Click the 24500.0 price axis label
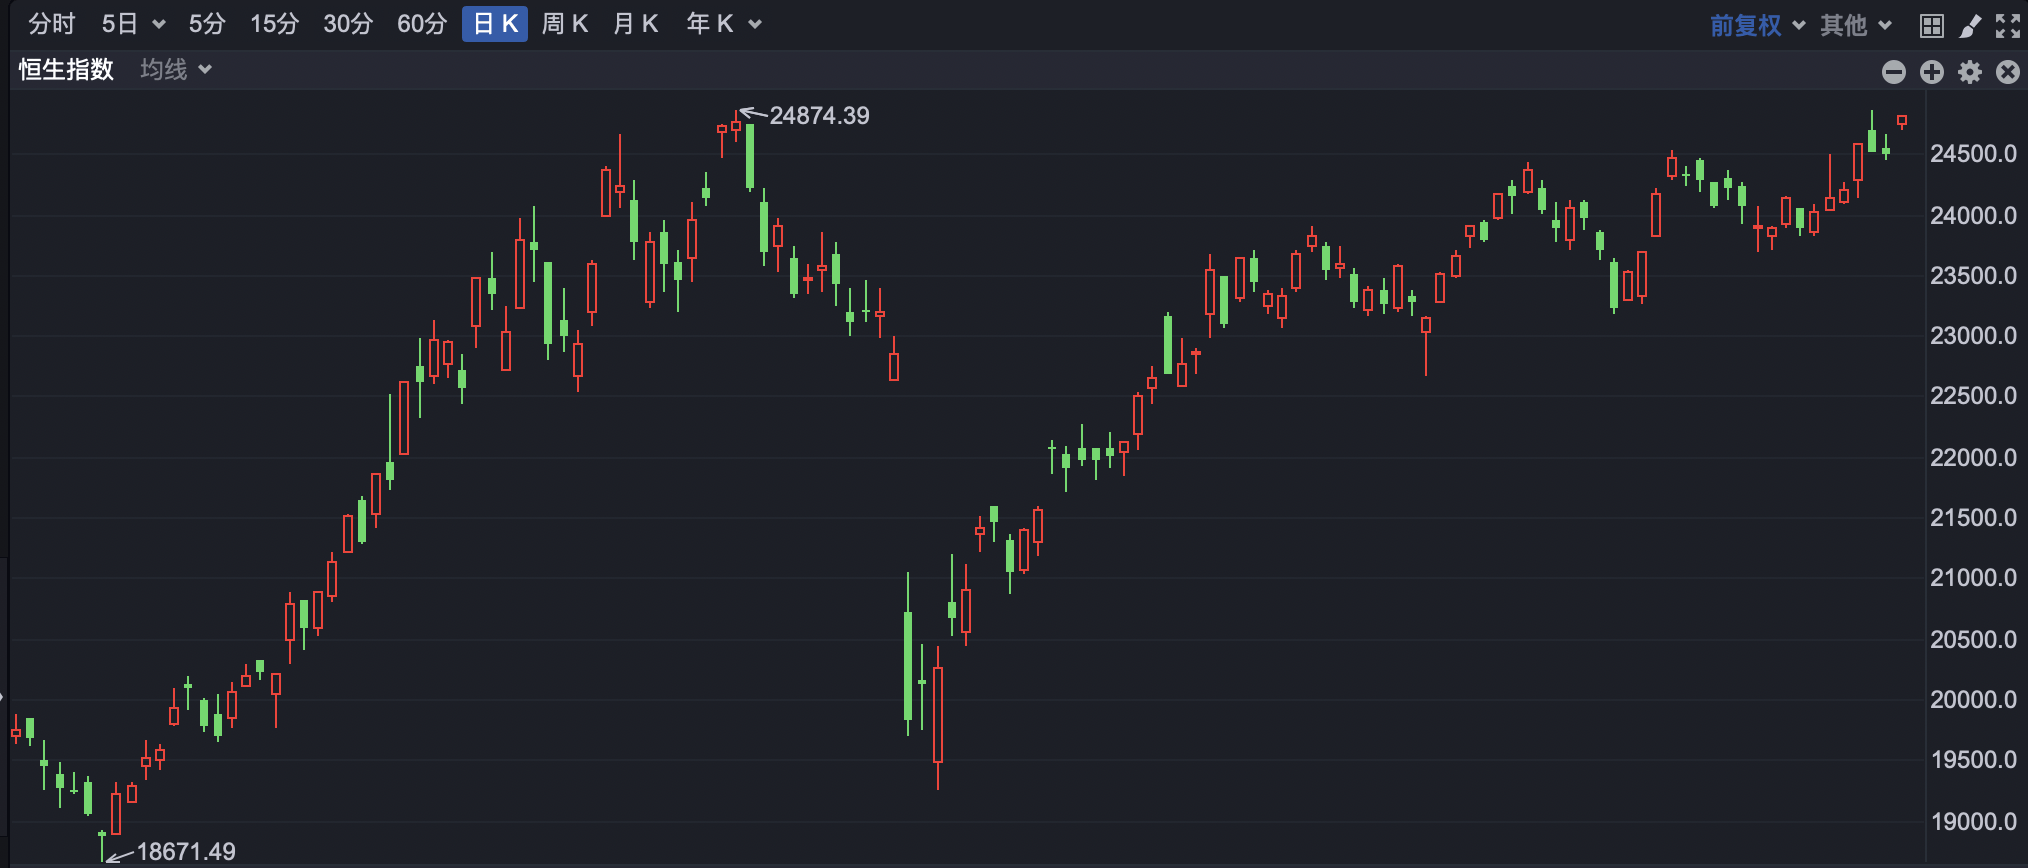2028x868 pixels. coord(1973,154)
